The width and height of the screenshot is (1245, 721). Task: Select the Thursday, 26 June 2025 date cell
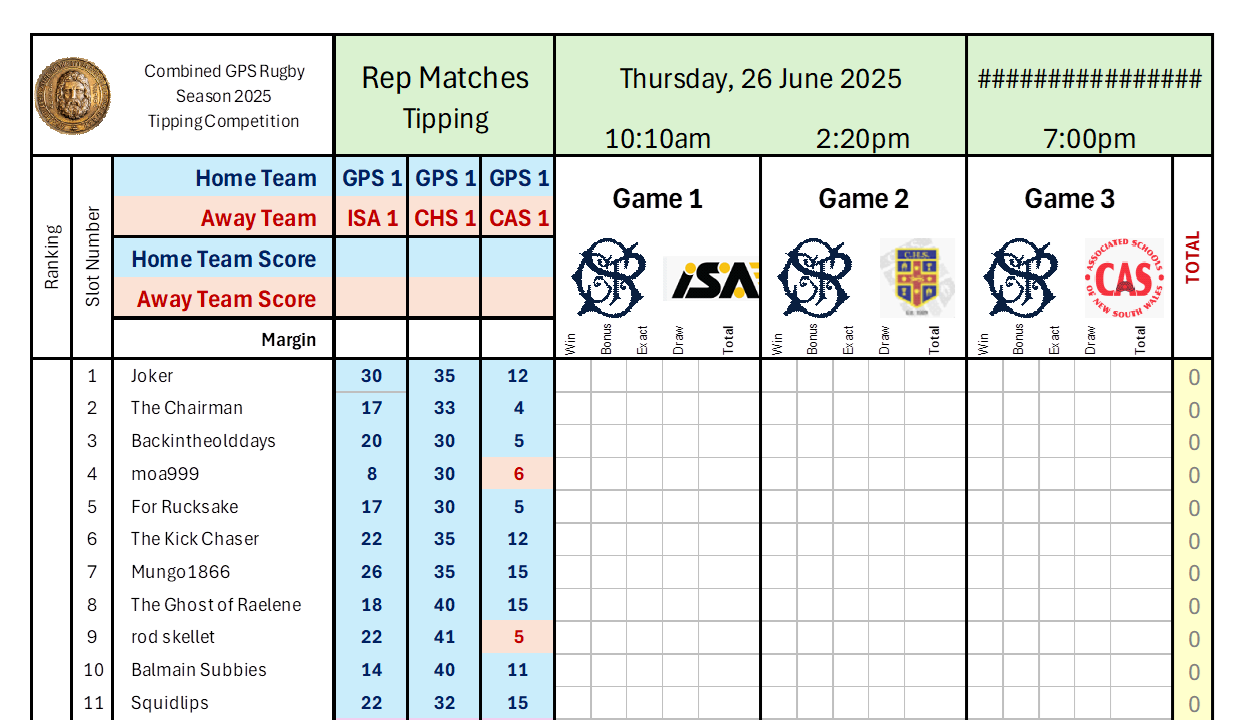click(761, 79)
